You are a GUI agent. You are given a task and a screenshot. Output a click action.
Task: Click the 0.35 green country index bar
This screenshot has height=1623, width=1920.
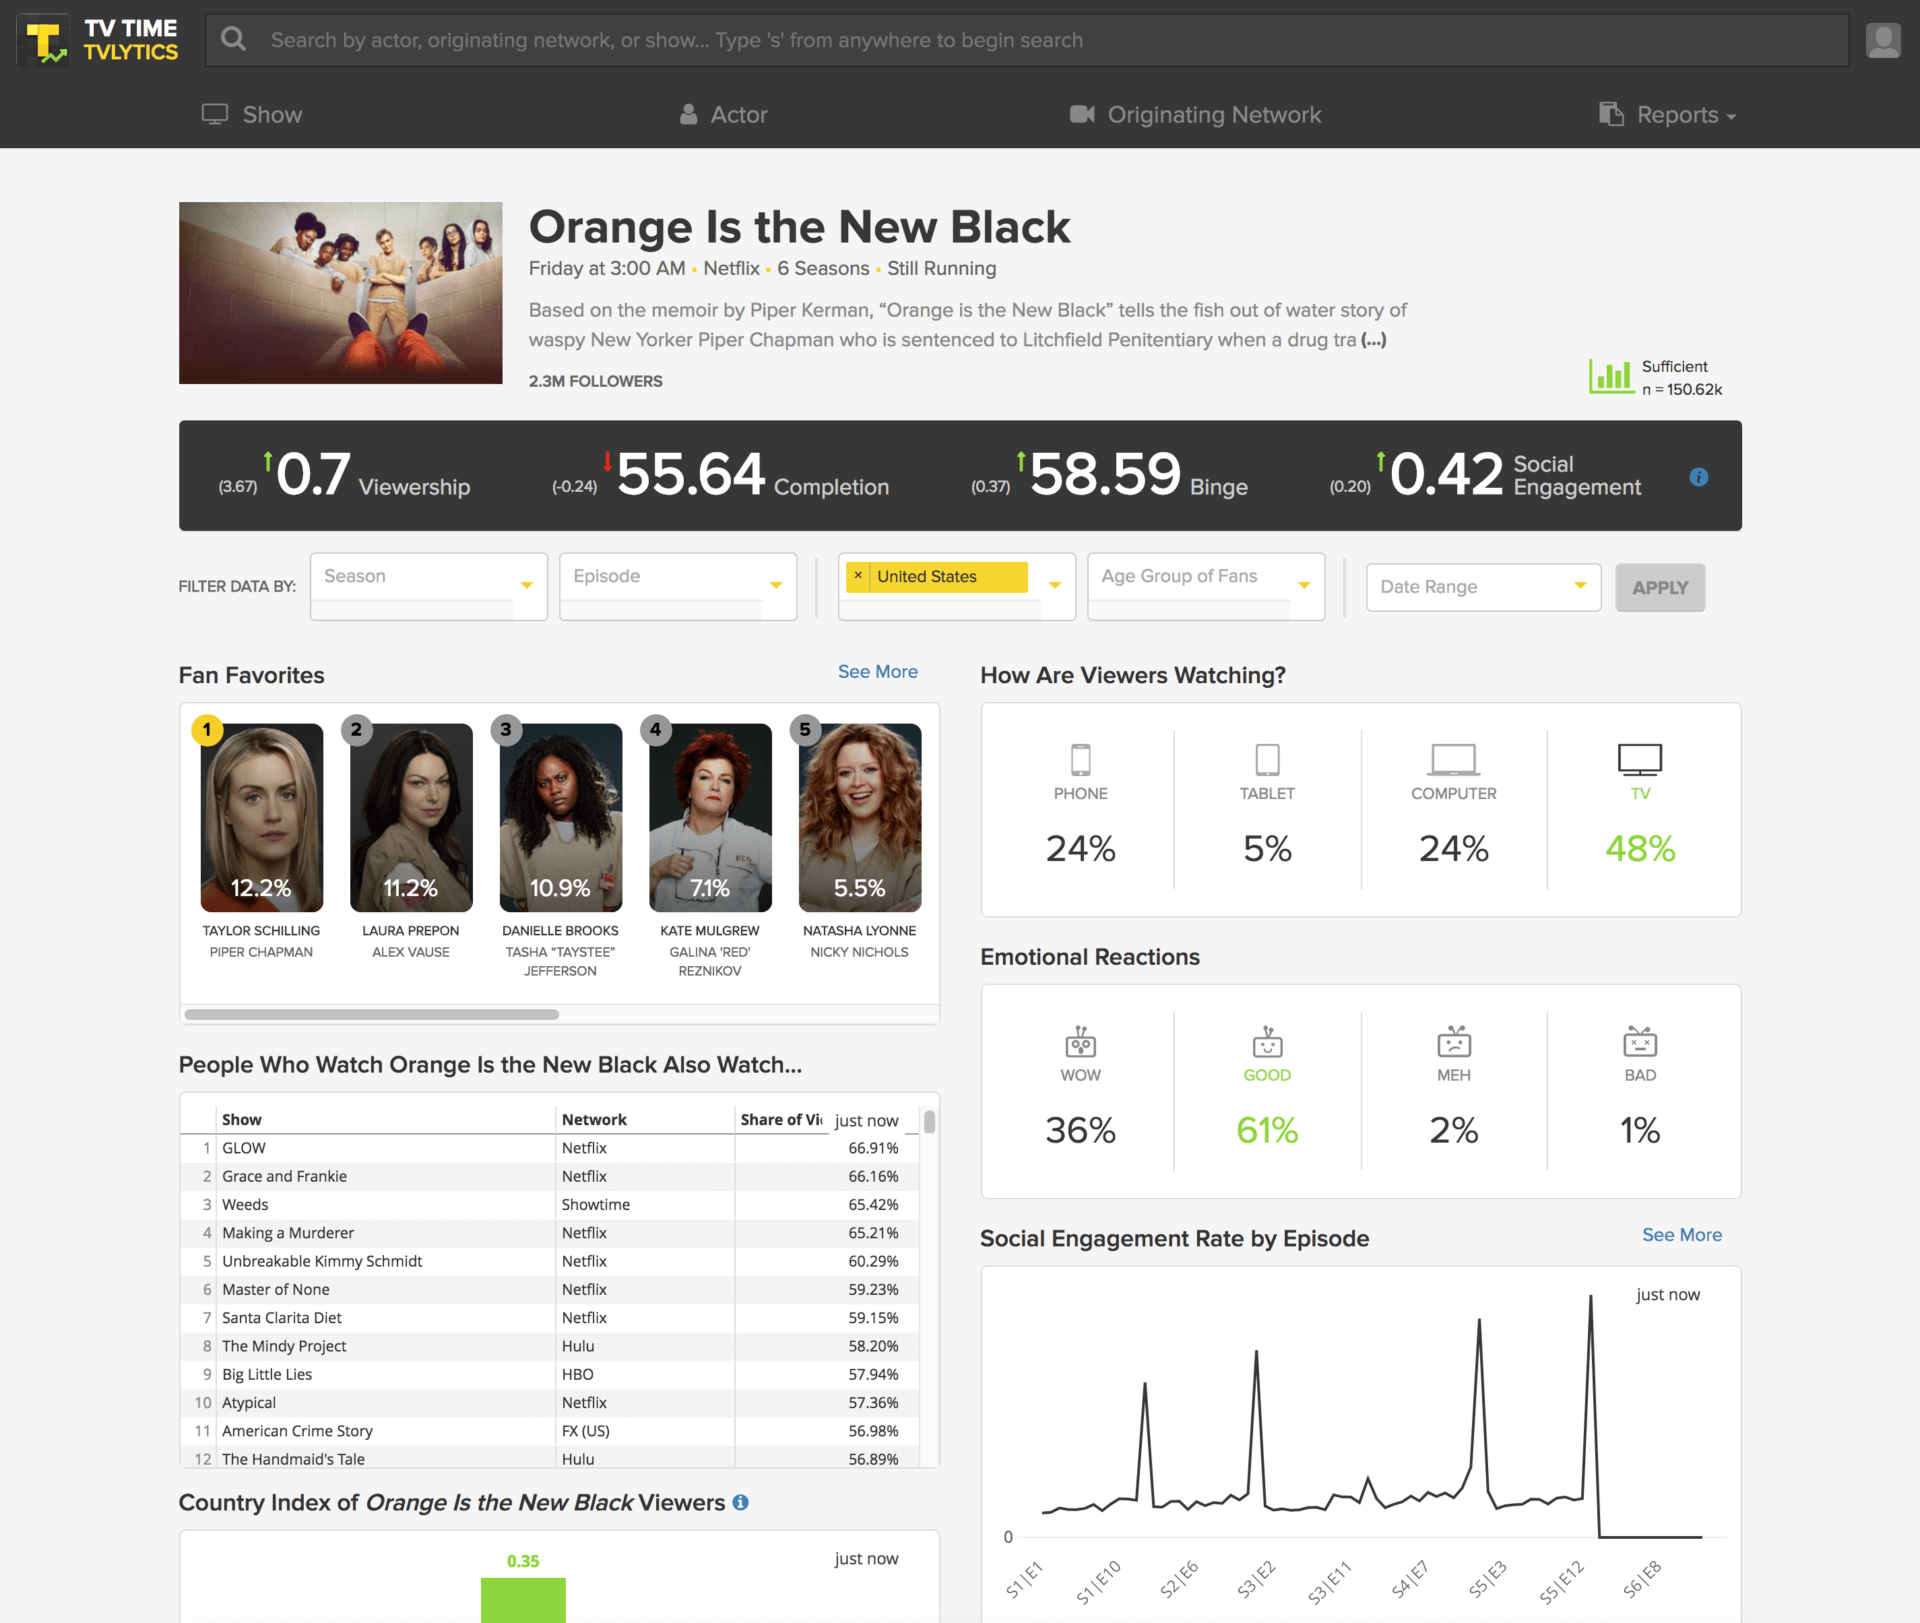523,1600
